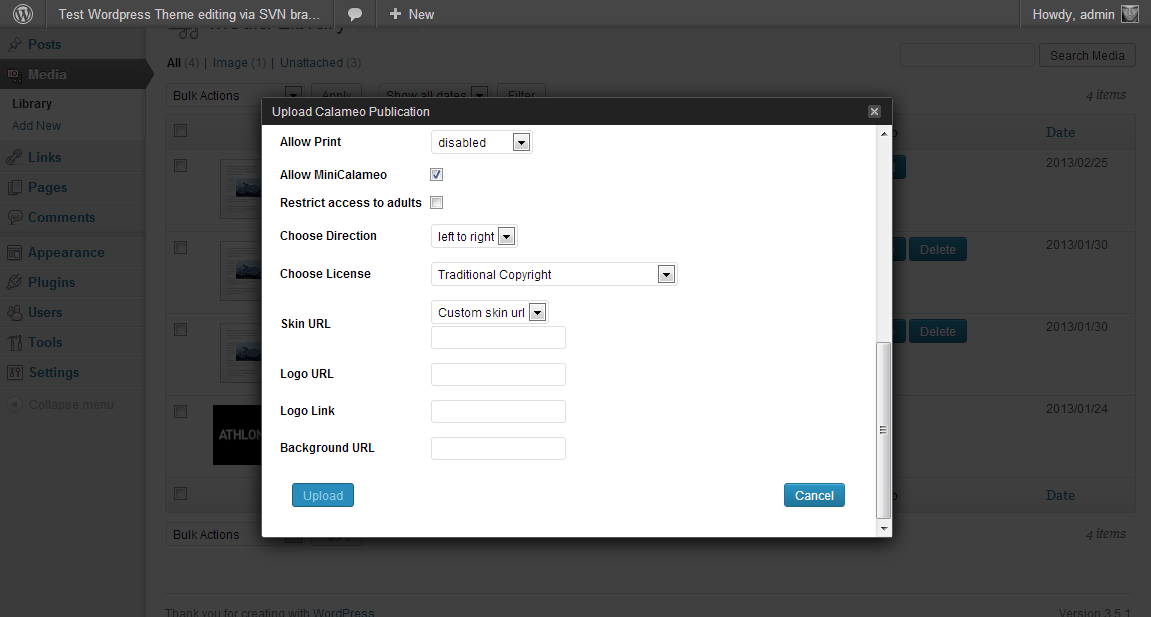
Task: Open the Choose Direction dropdown
Action: (x=474, y=236)
